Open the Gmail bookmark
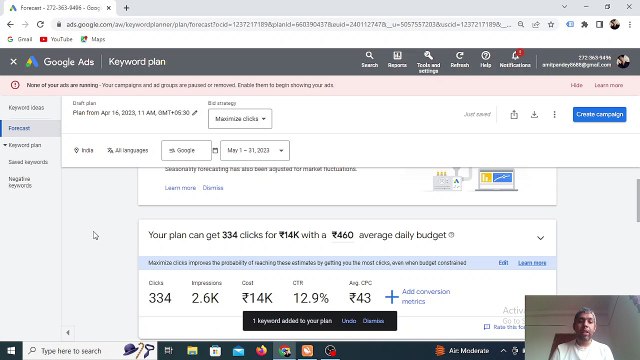This screenshot has width=640, height=360. pos(20,39)
